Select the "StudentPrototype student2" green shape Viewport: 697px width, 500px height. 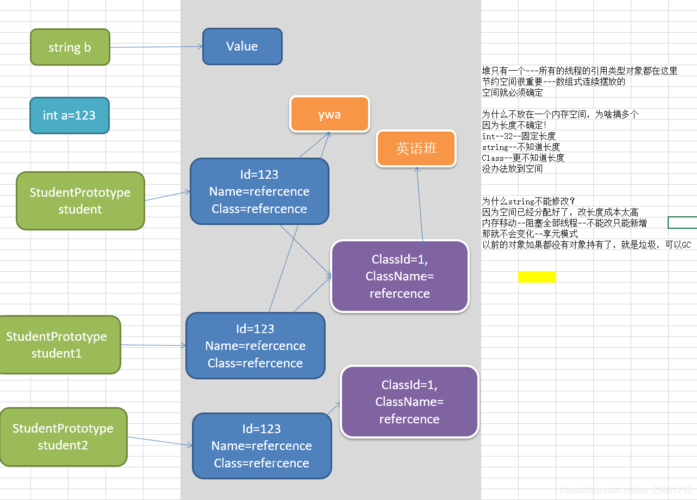pos(63,437)
